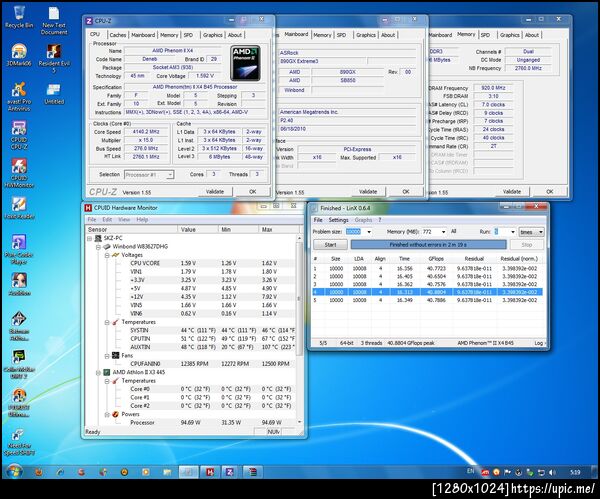
Task: Launch the Need For Speed SHIFT shortcut
Action: [x=19, y=442]
